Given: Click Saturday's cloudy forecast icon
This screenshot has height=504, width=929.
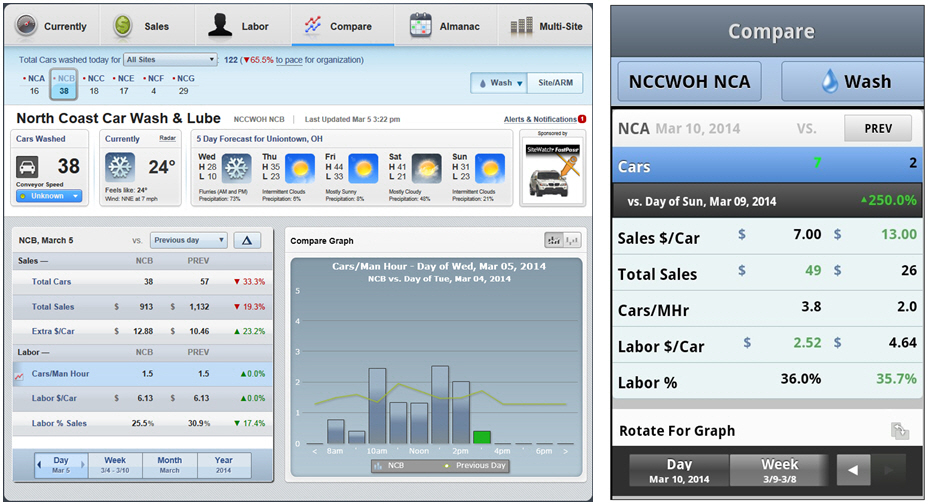Looking at the screenshot, I should pyautogui.click(x=427, y=168).
